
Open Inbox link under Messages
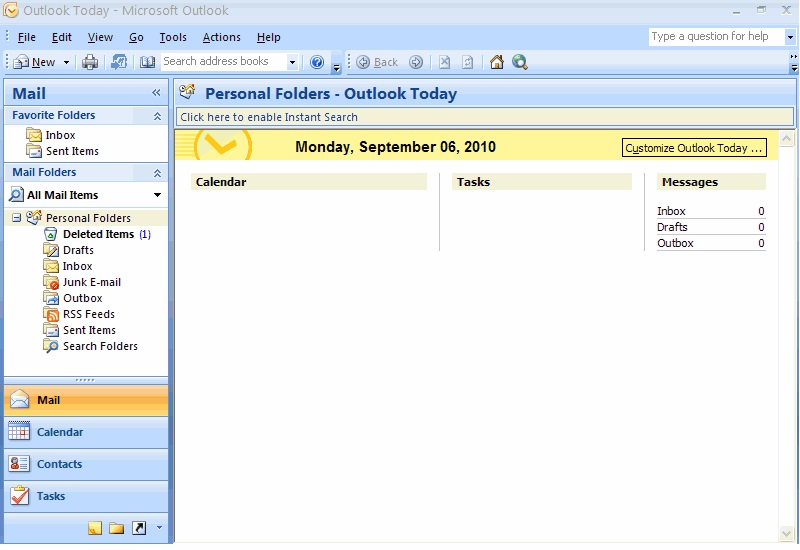(x=671, y=211)
